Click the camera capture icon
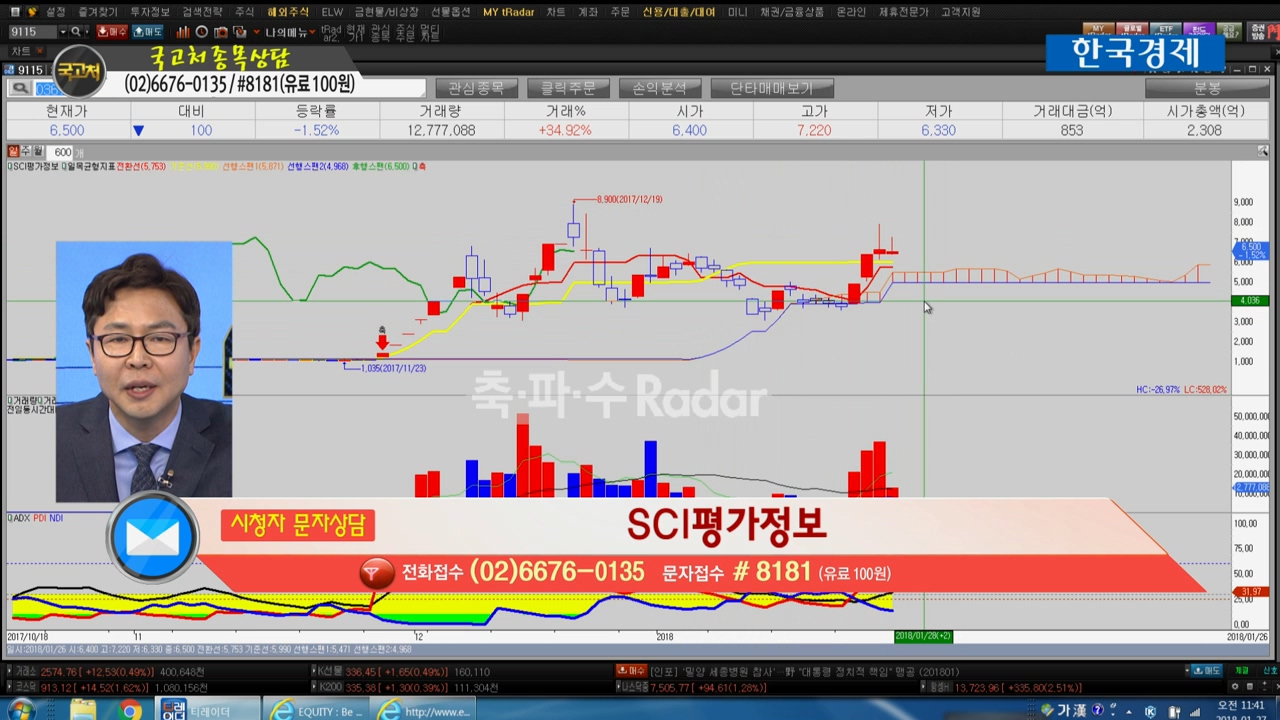This screenshot has width=1280, height=720. [x=221, y=32]
